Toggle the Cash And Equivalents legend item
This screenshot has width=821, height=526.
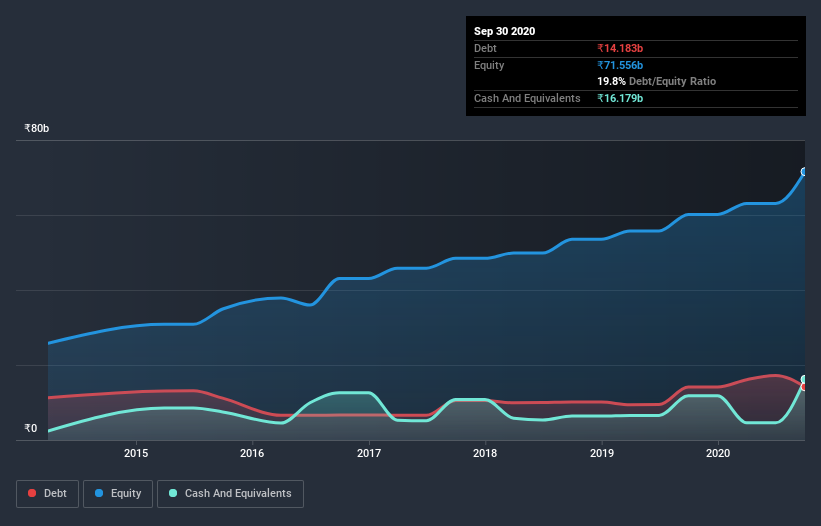click(x=230, y=494)
